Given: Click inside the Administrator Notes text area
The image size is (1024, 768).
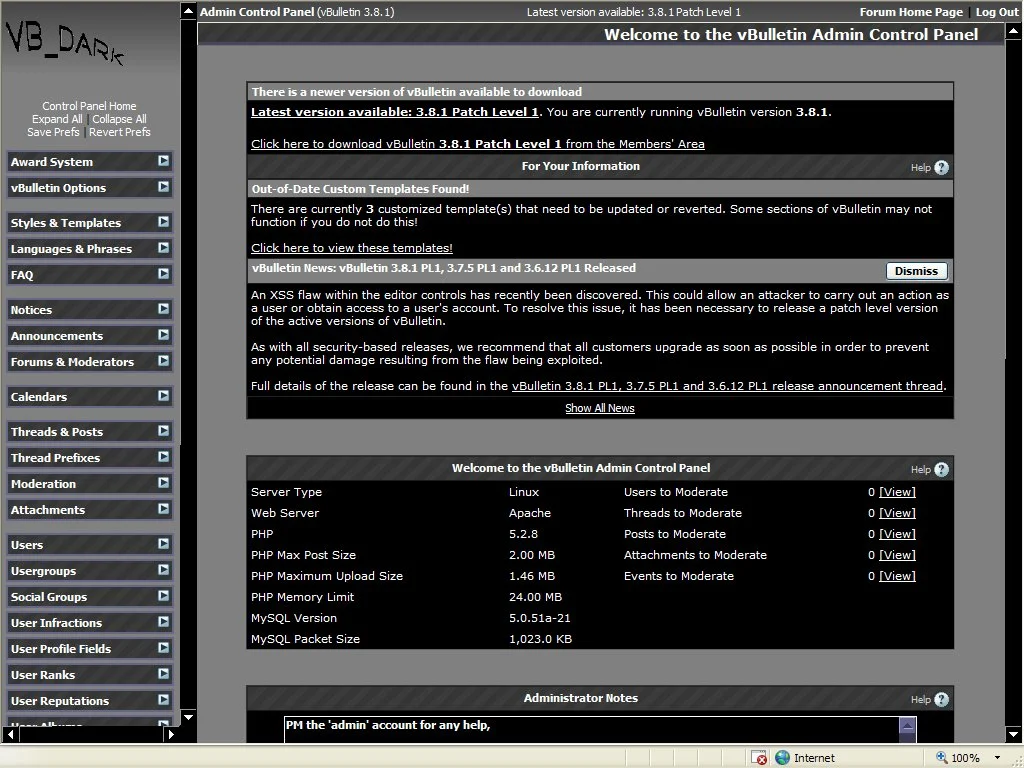Looking at the screenshot, I should click(x=590, y=731).
